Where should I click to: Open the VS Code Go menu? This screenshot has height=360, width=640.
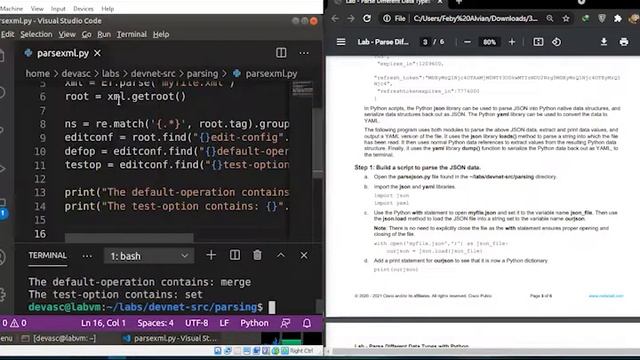pos(87,34)
